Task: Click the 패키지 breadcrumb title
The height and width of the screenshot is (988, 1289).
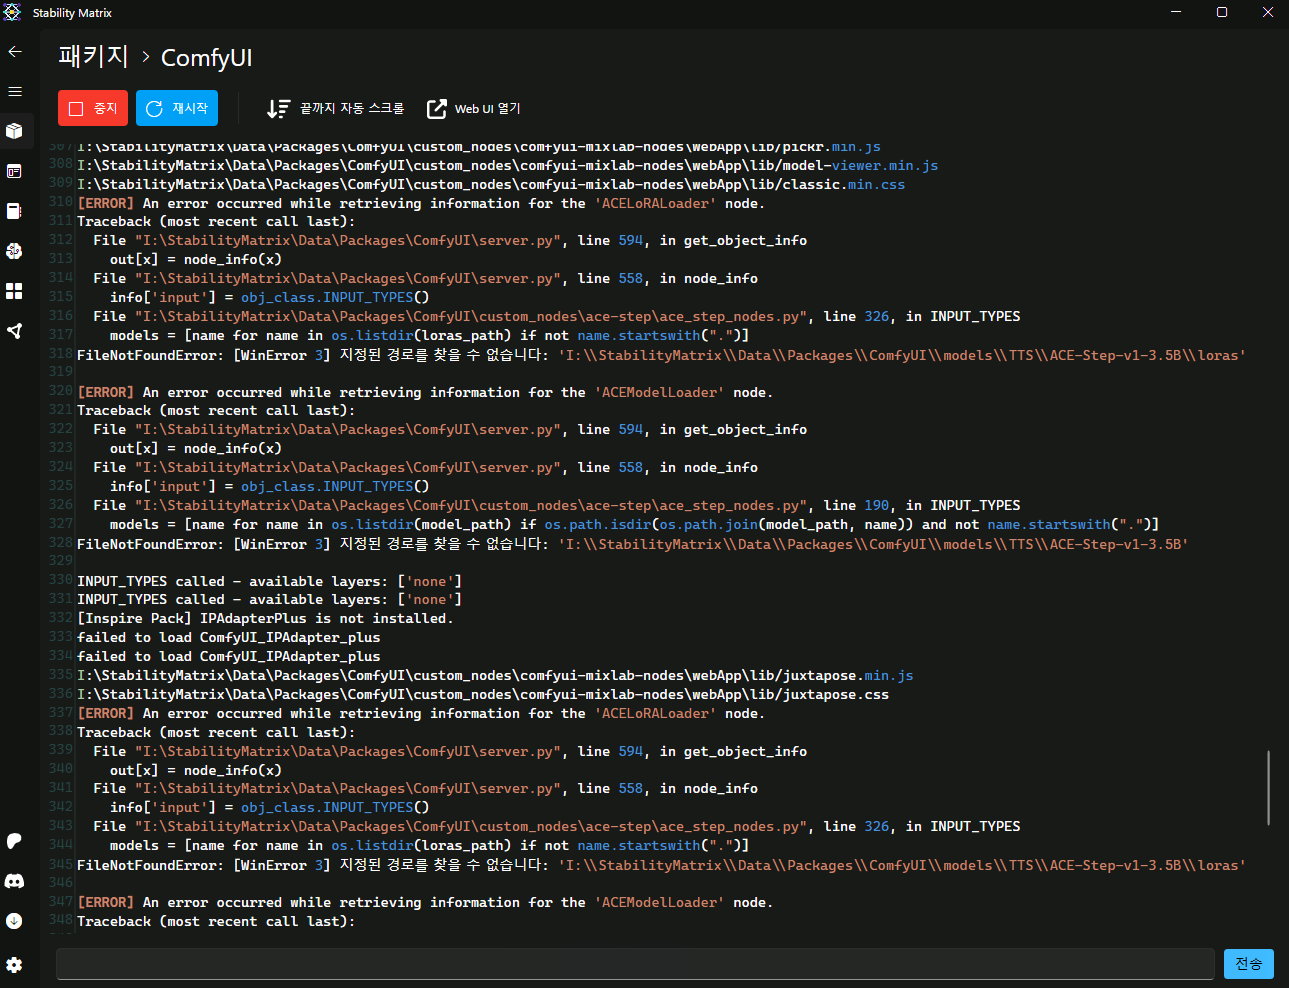Action: point(93,57)
